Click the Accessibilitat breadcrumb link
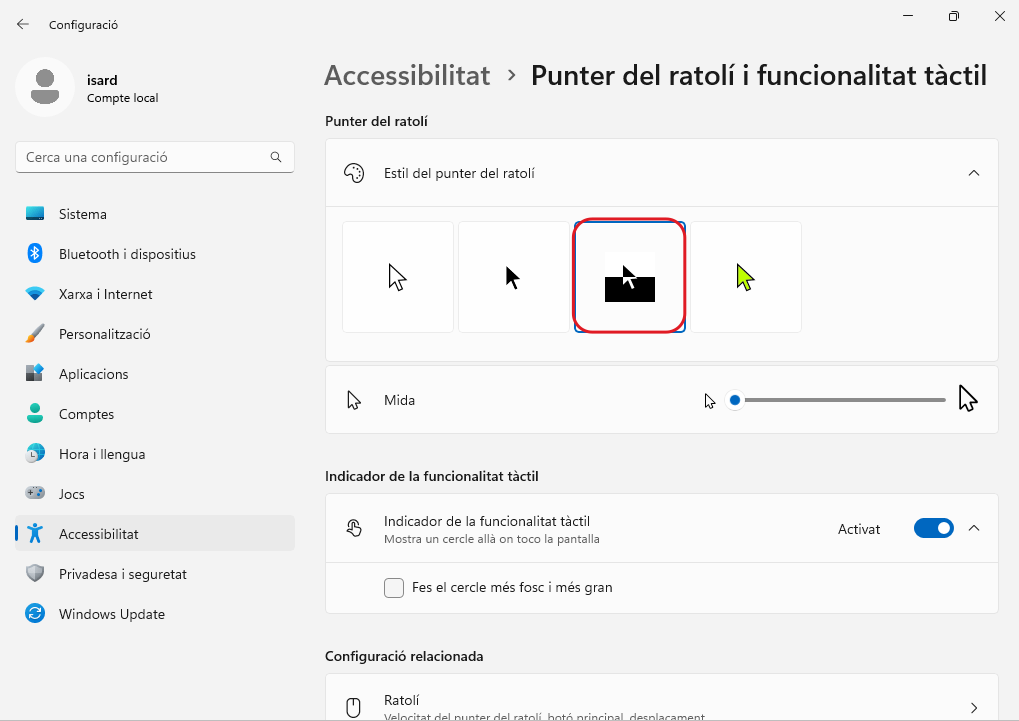Image resolution: width=1019 pixels, height=721 pixels. coord(407,75)
